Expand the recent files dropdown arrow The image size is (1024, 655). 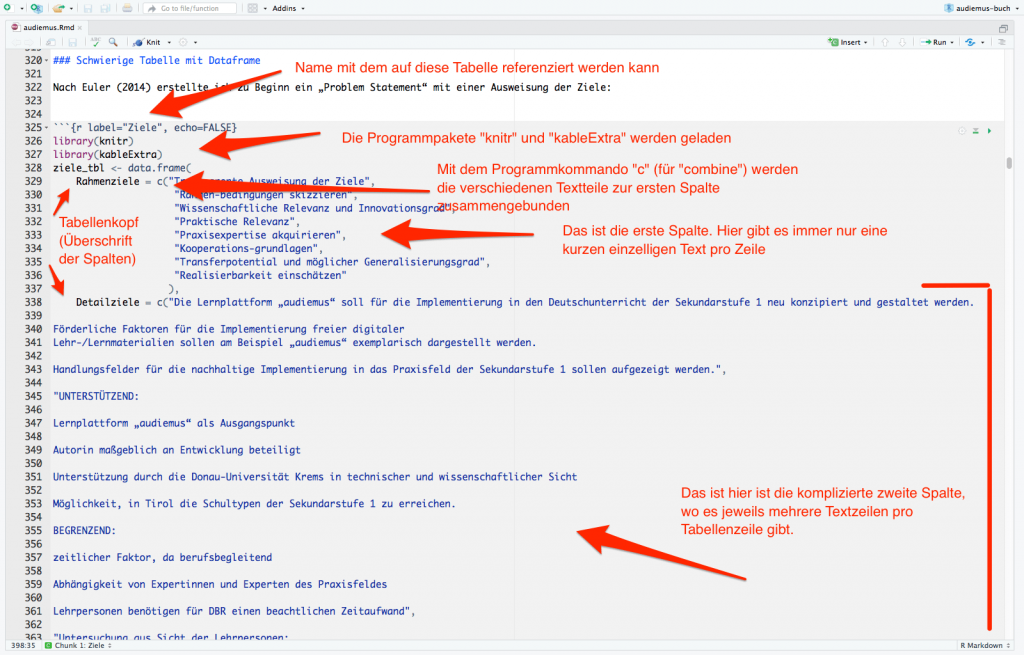71,8
